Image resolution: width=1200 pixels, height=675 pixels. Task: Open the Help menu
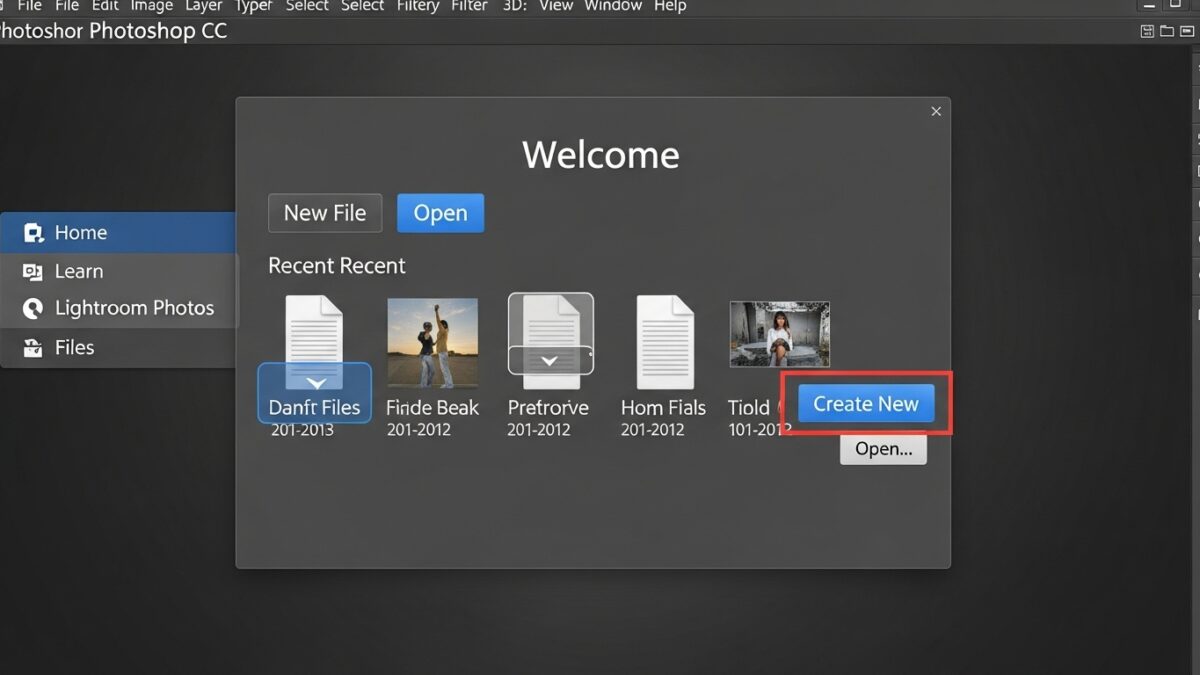[670, 6]
